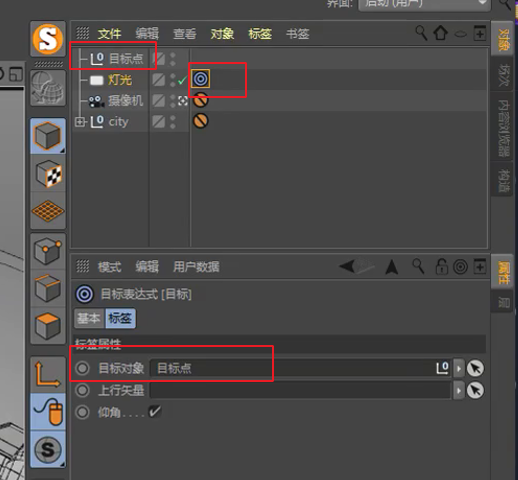Toggle the Enable Axis tool icon
Viewport: 518px width, 480px height.
[x=48, y=375]
